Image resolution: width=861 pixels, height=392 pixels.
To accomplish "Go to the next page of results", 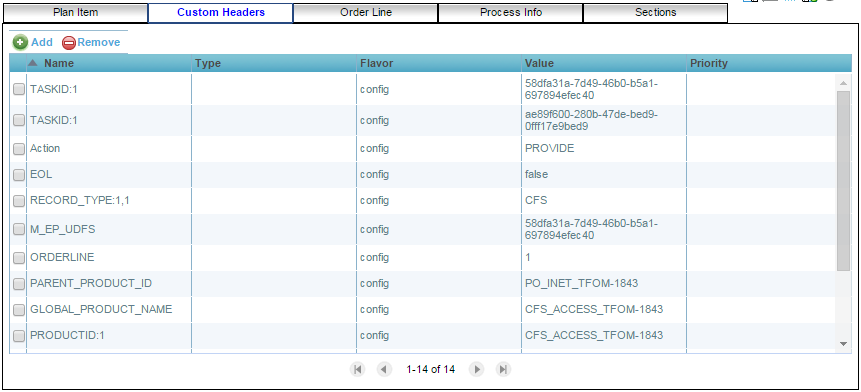I will (477, 369).
